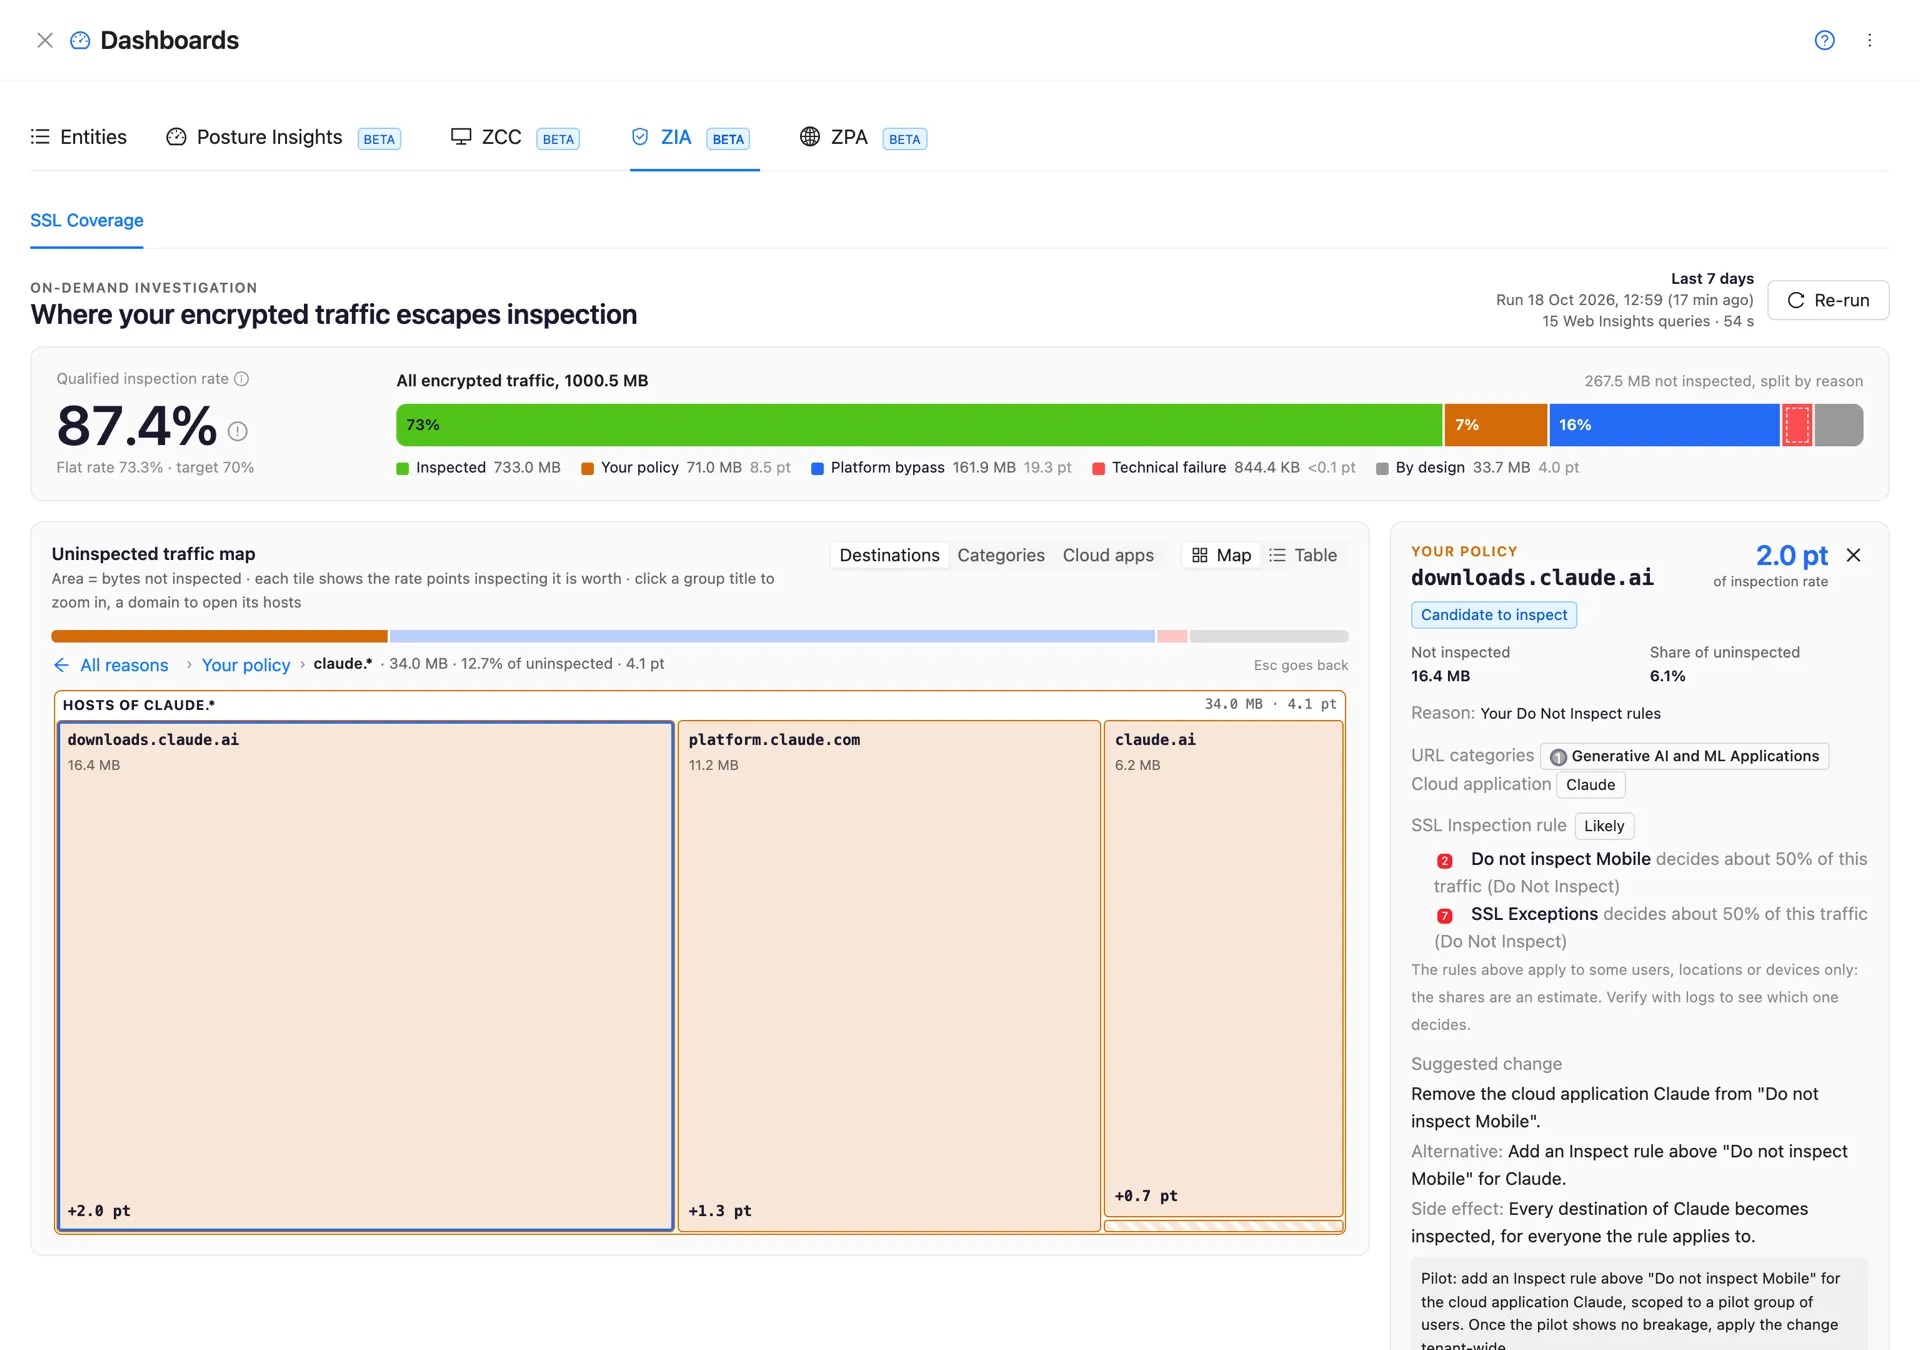Image resolution: width=1920 pixels, height=1350 pixels.
Task: Click the Platform bypass legend entry 161.9 MB
Action: 941,468
